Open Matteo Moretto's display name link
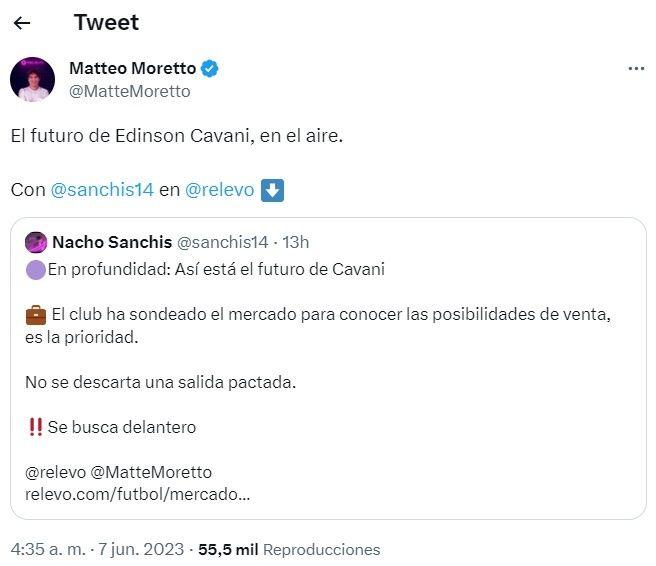 click(x=133, y=68)
